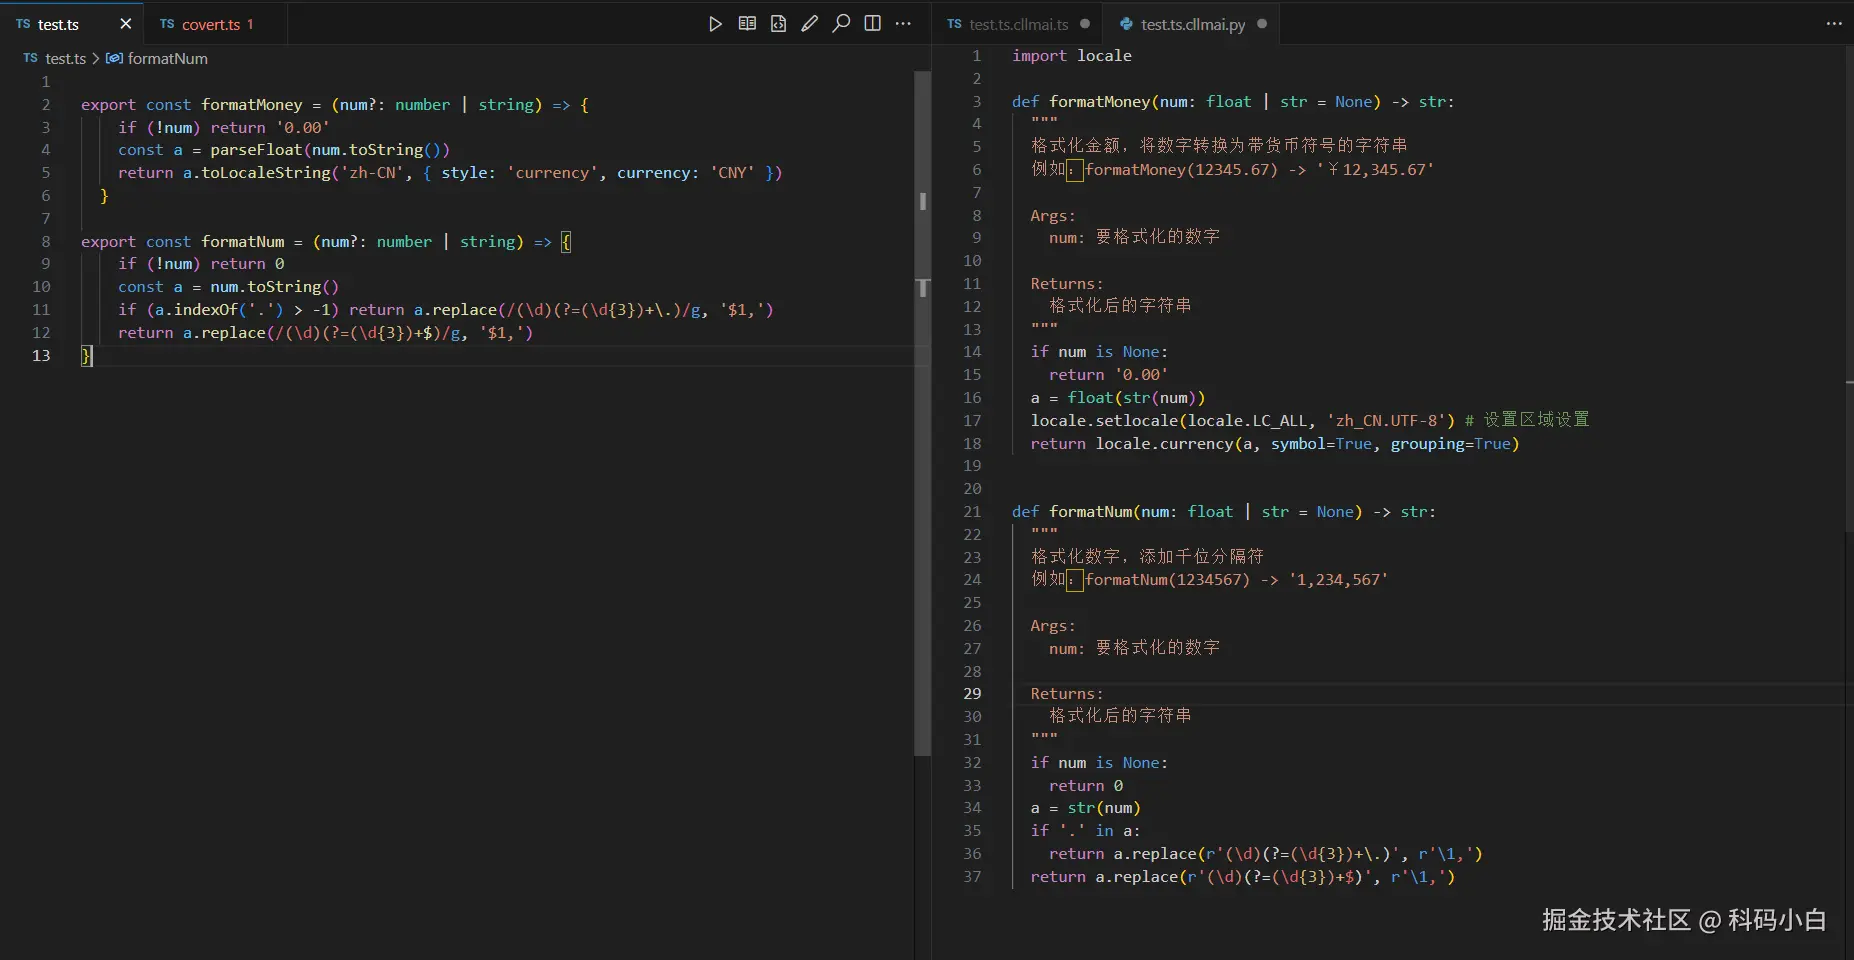Click 'locale.currency' in the Python code

tap(1165, 444)
